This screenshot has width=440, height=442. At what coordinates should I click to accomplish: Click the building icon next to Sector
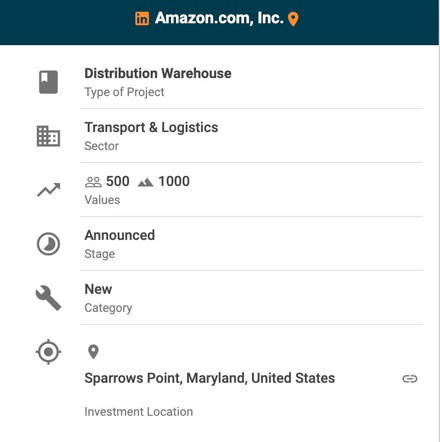48,136
